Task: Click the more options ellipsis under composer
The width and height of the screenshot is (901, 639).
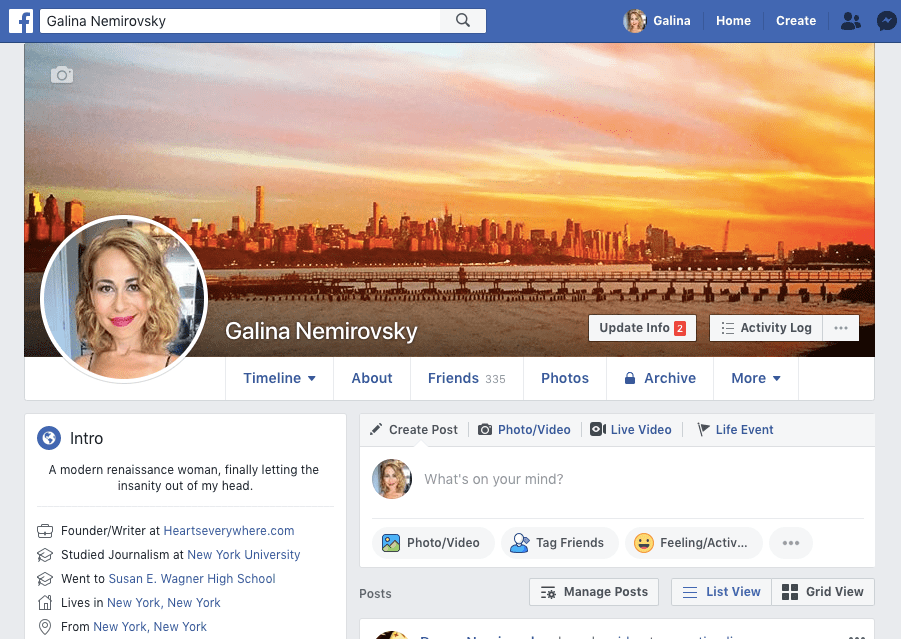Action: [790, 543]
